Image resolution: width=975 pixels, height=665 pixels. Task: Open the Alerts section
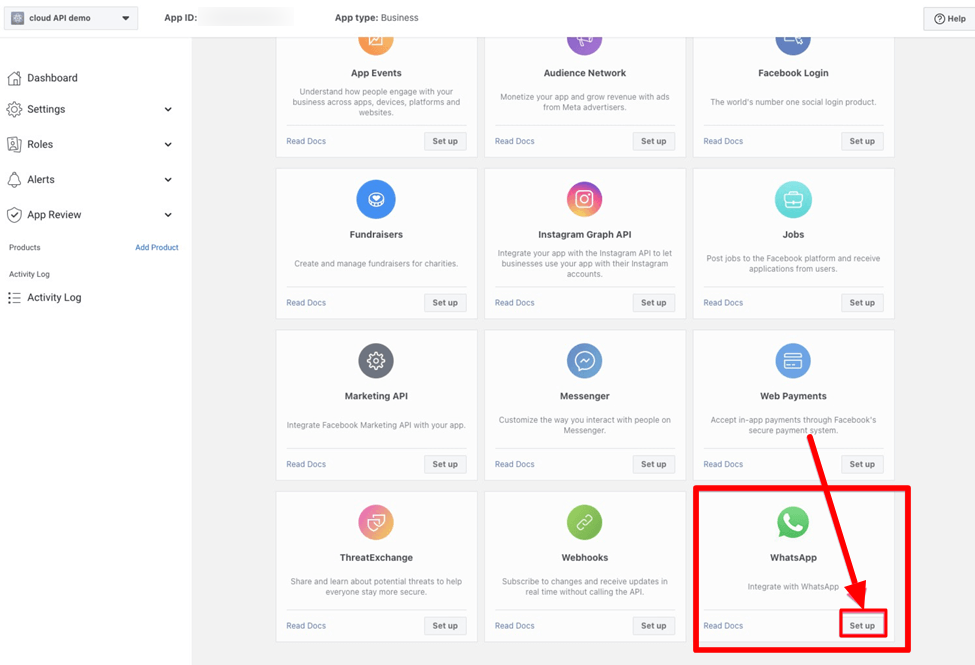tap(41, 180)
